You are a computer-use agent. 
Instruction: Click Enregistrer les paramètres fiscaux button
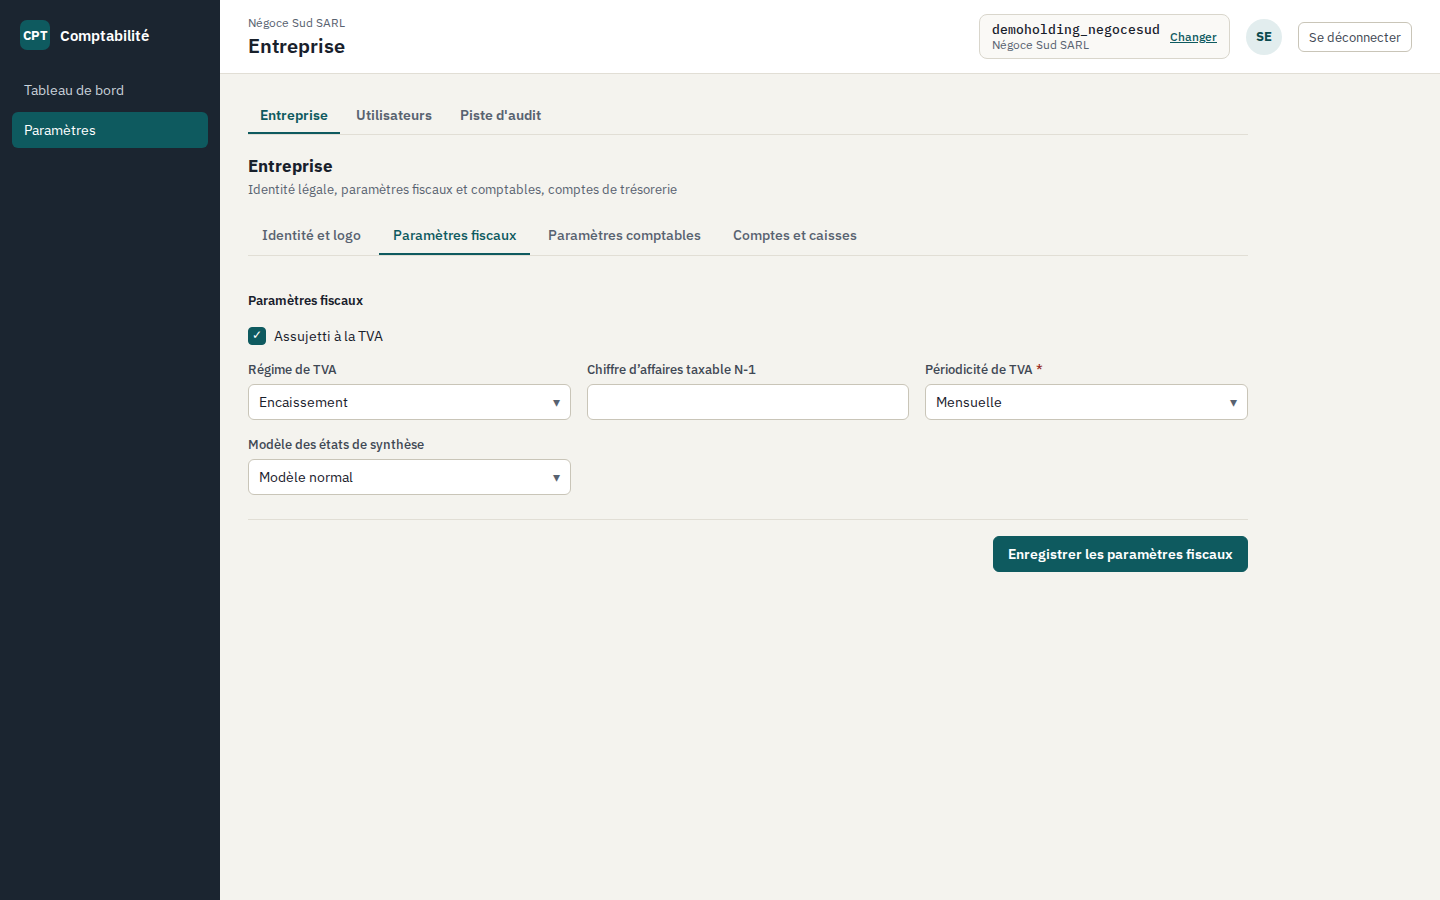(1120, 554)
